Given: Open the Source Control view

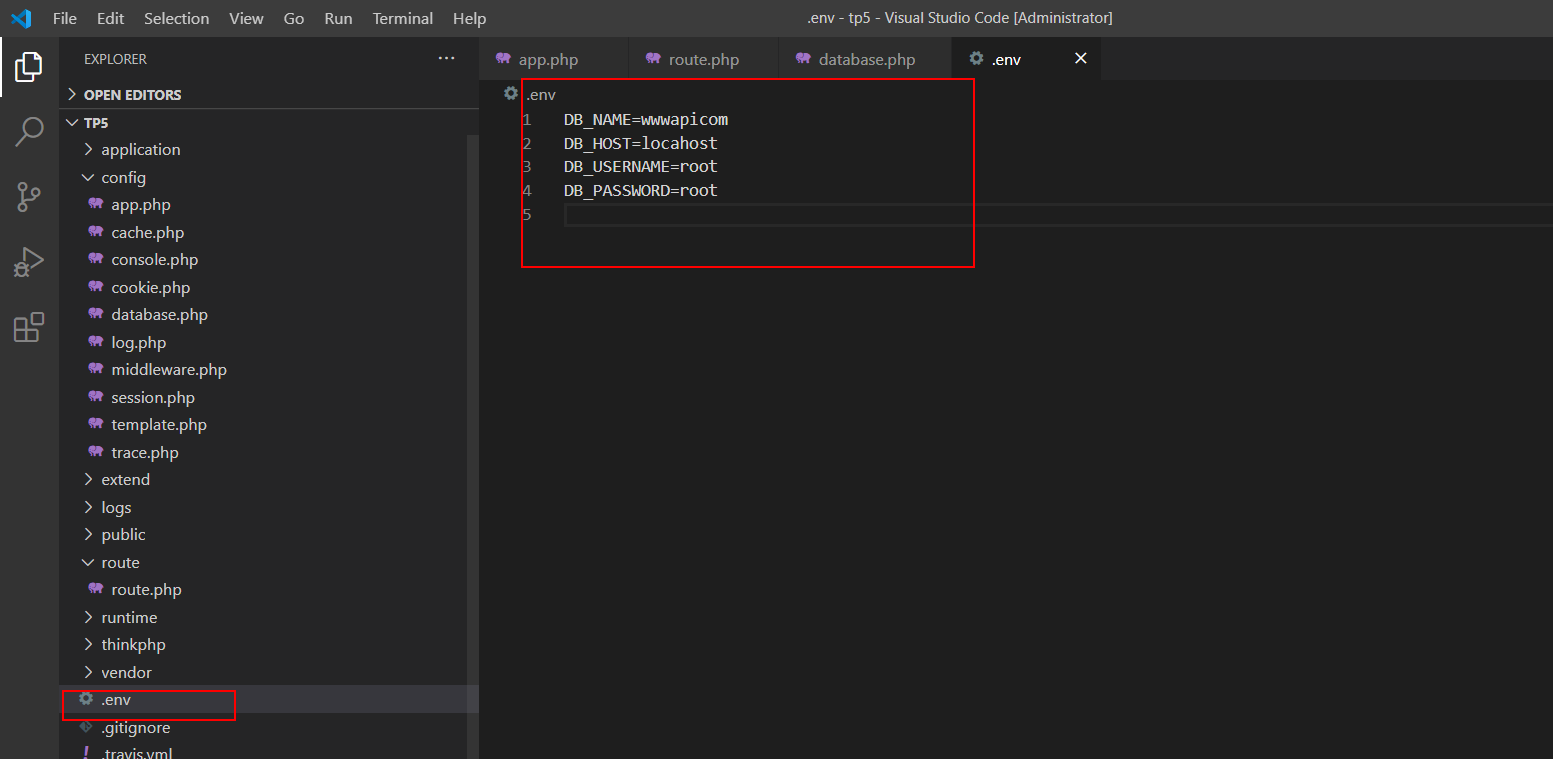Looking at the screenshot, I should click(29, 197).
